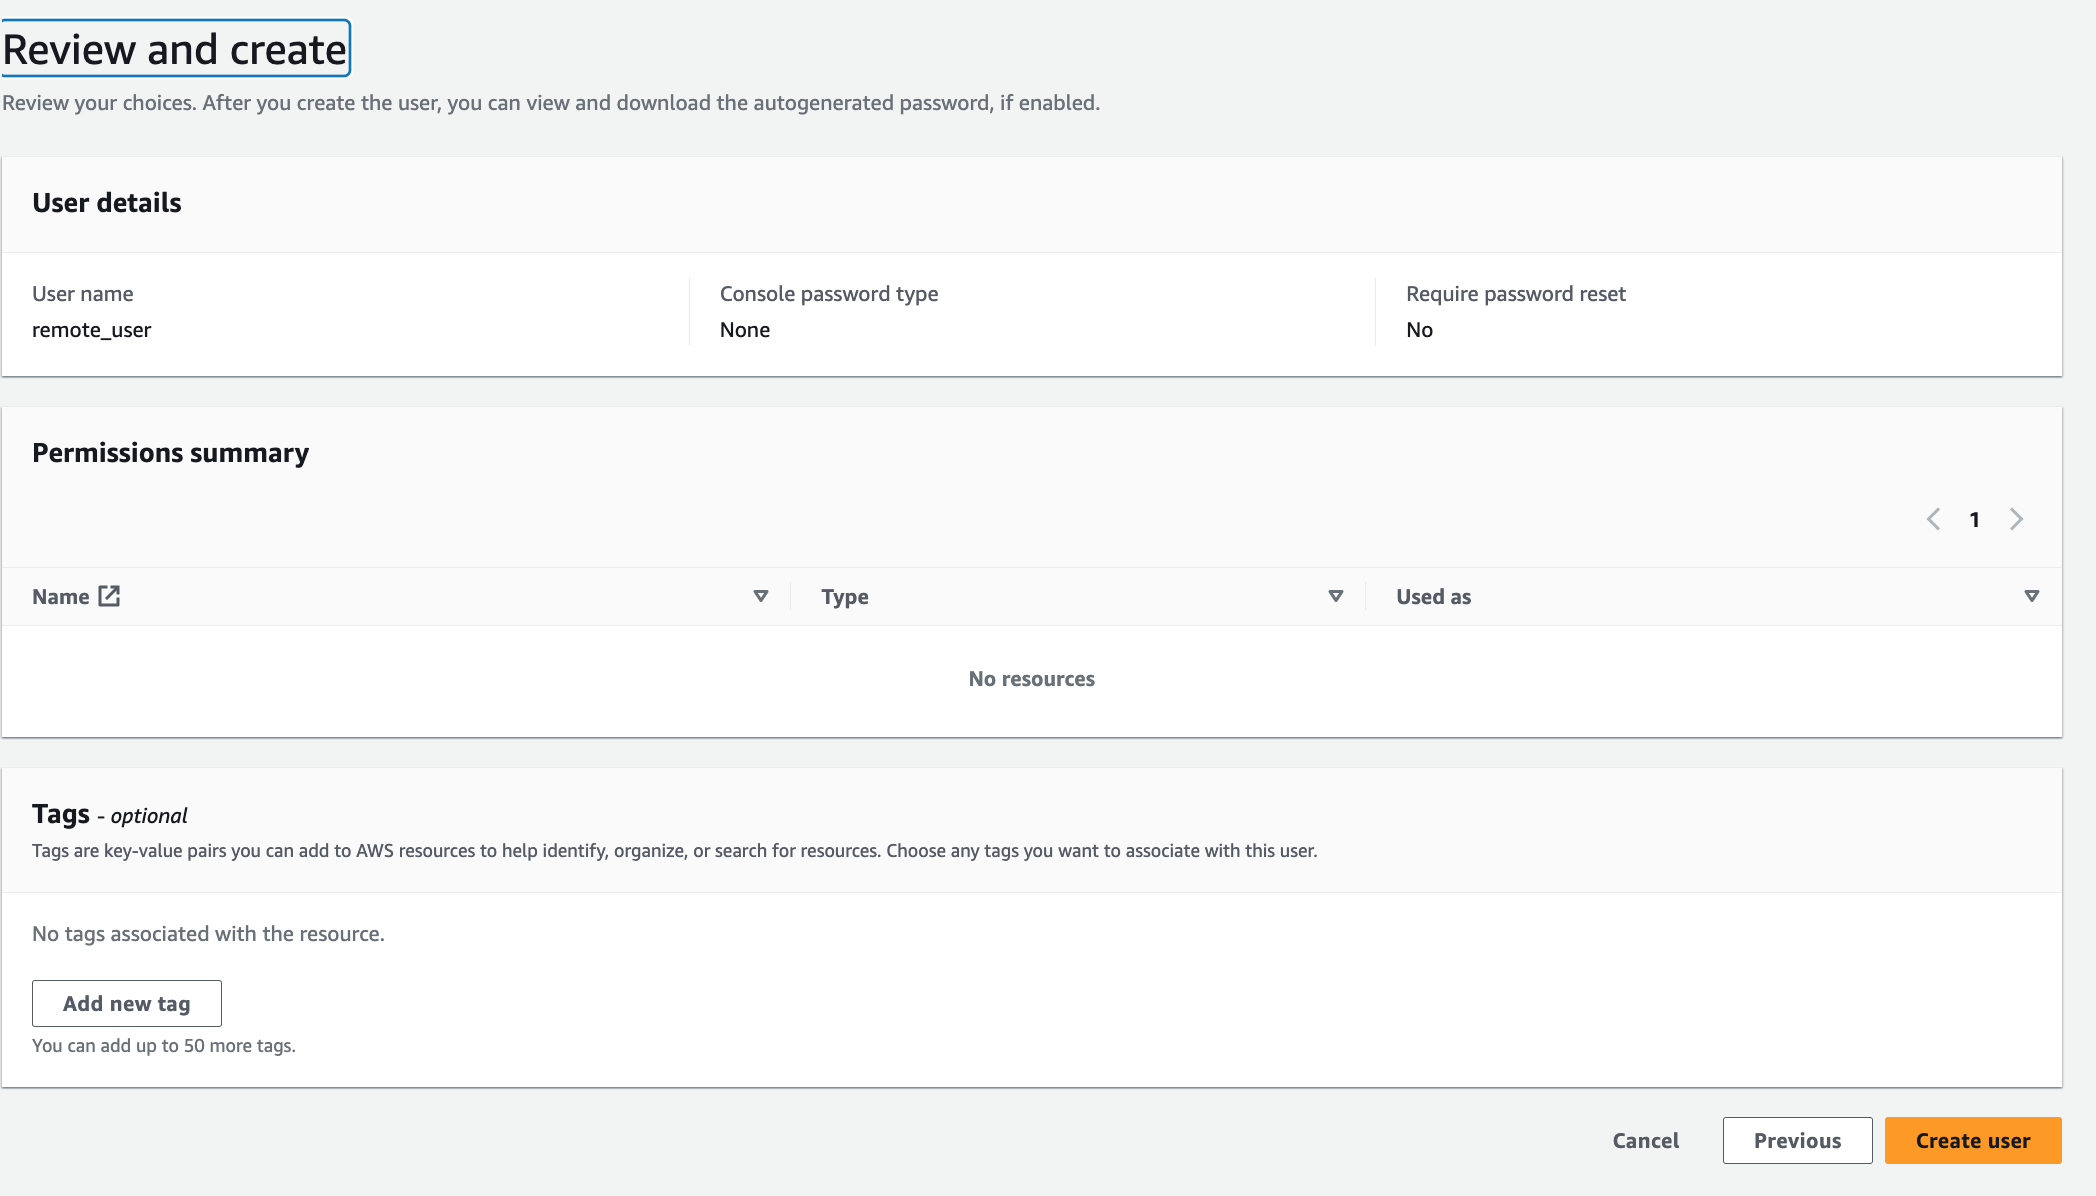Screen dimensions: 2096x1196
Task: Click the Previous button
Action: pyautogui.click(x=1797, y=1140)
